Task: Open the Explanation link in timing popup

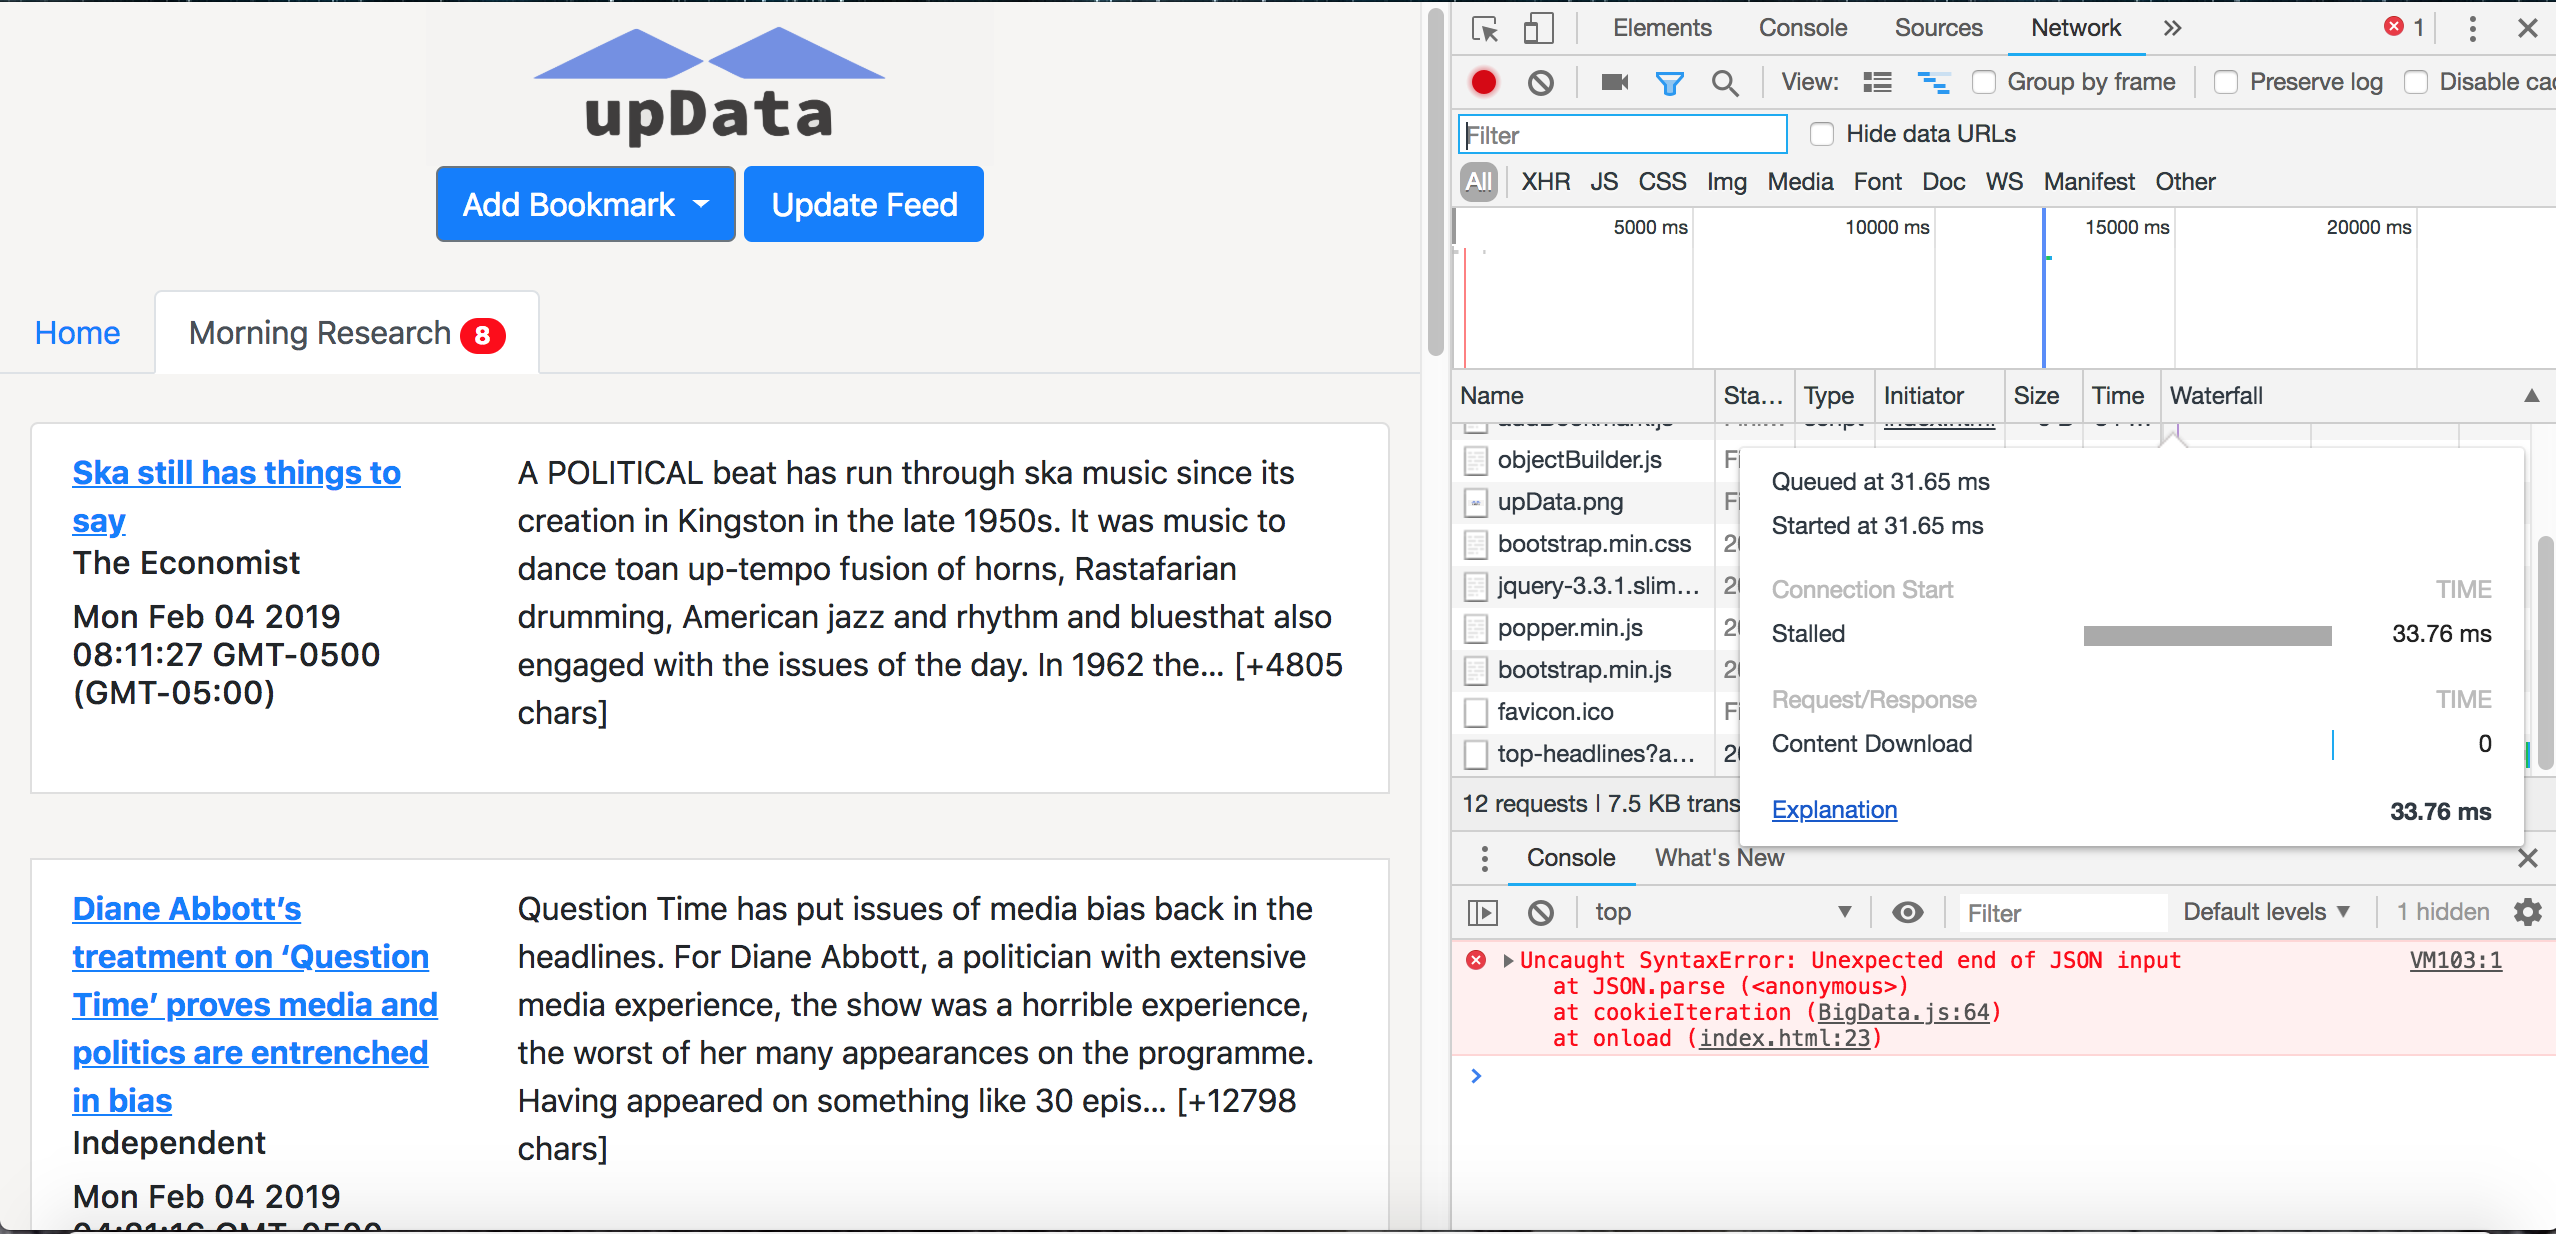Action: [x=1834, y=810]
